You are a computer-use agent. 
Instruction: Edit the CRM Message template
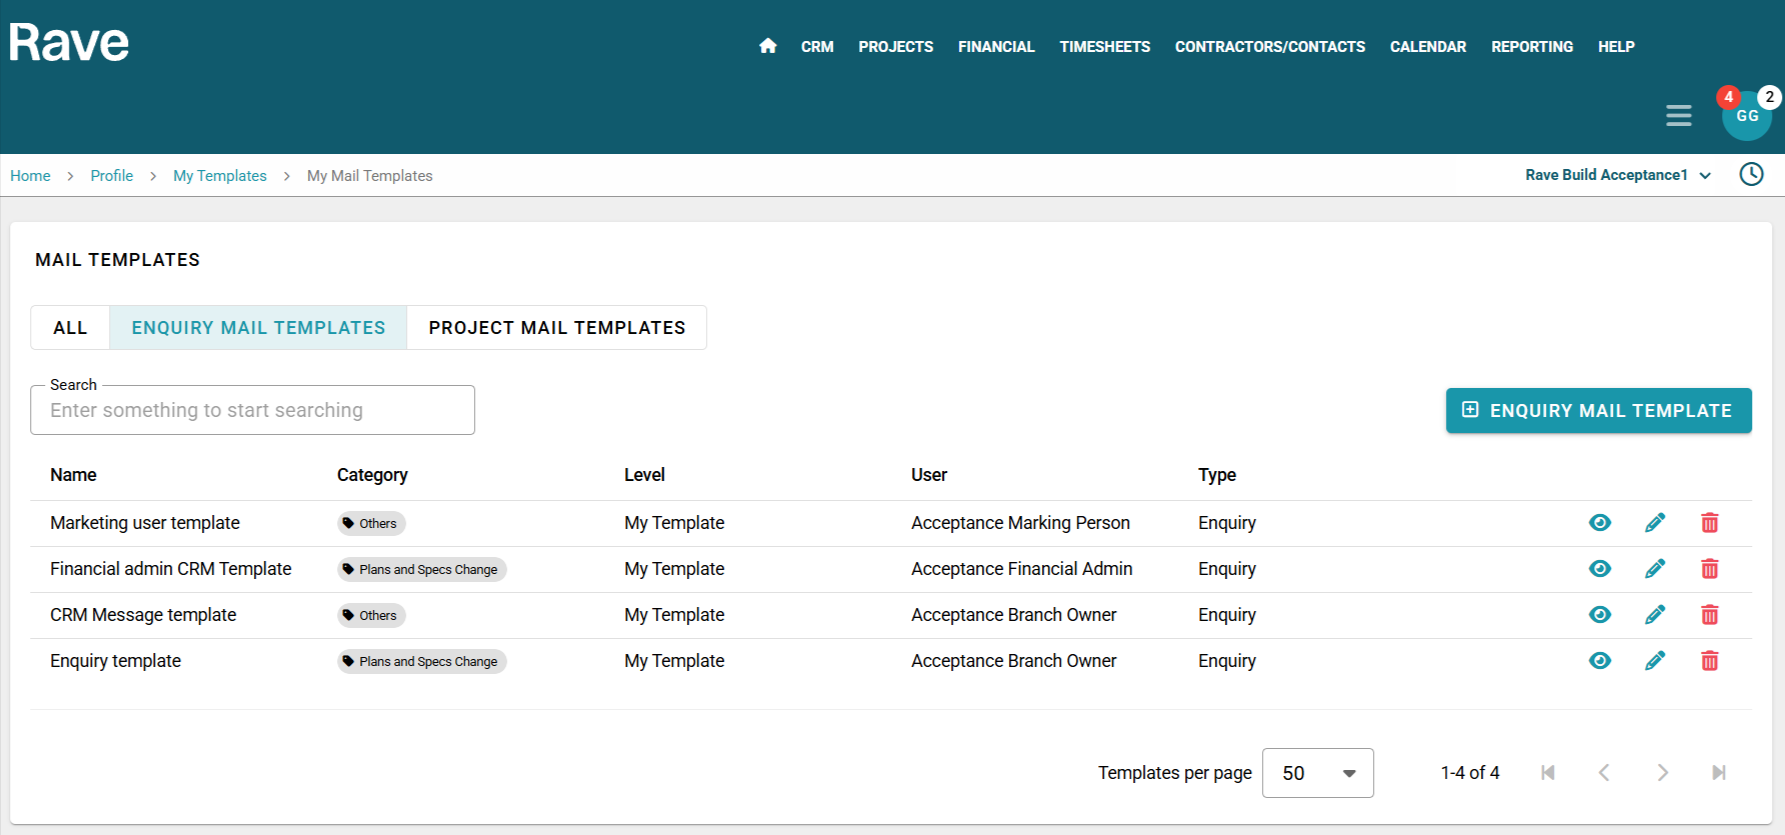coord(1655,615)
